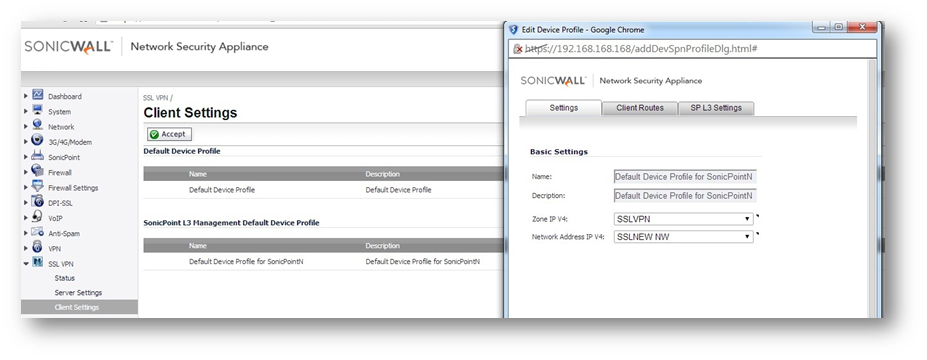Collapse the SSL VPN section arrow

(x=26, y=264)
